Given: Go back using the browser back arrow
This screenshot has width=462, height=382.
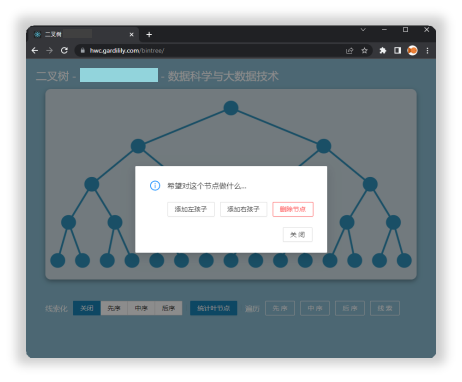Looking at the screenshot, I should [35, 51].
